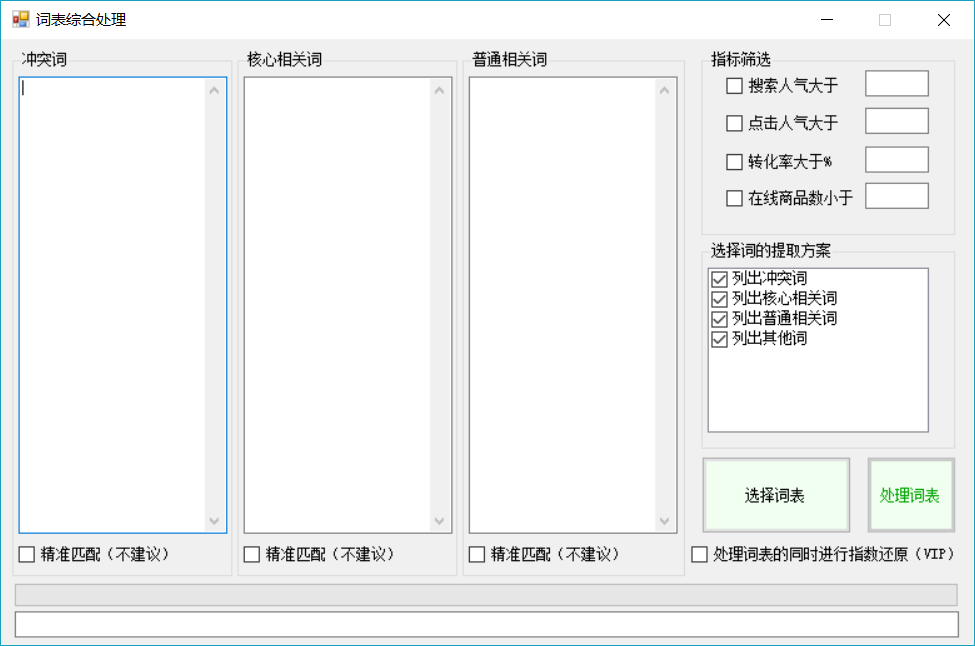Screen dimensions: 975x646
Task: Focus the 在线商品数小于 value field
Action: click(897, 196)
